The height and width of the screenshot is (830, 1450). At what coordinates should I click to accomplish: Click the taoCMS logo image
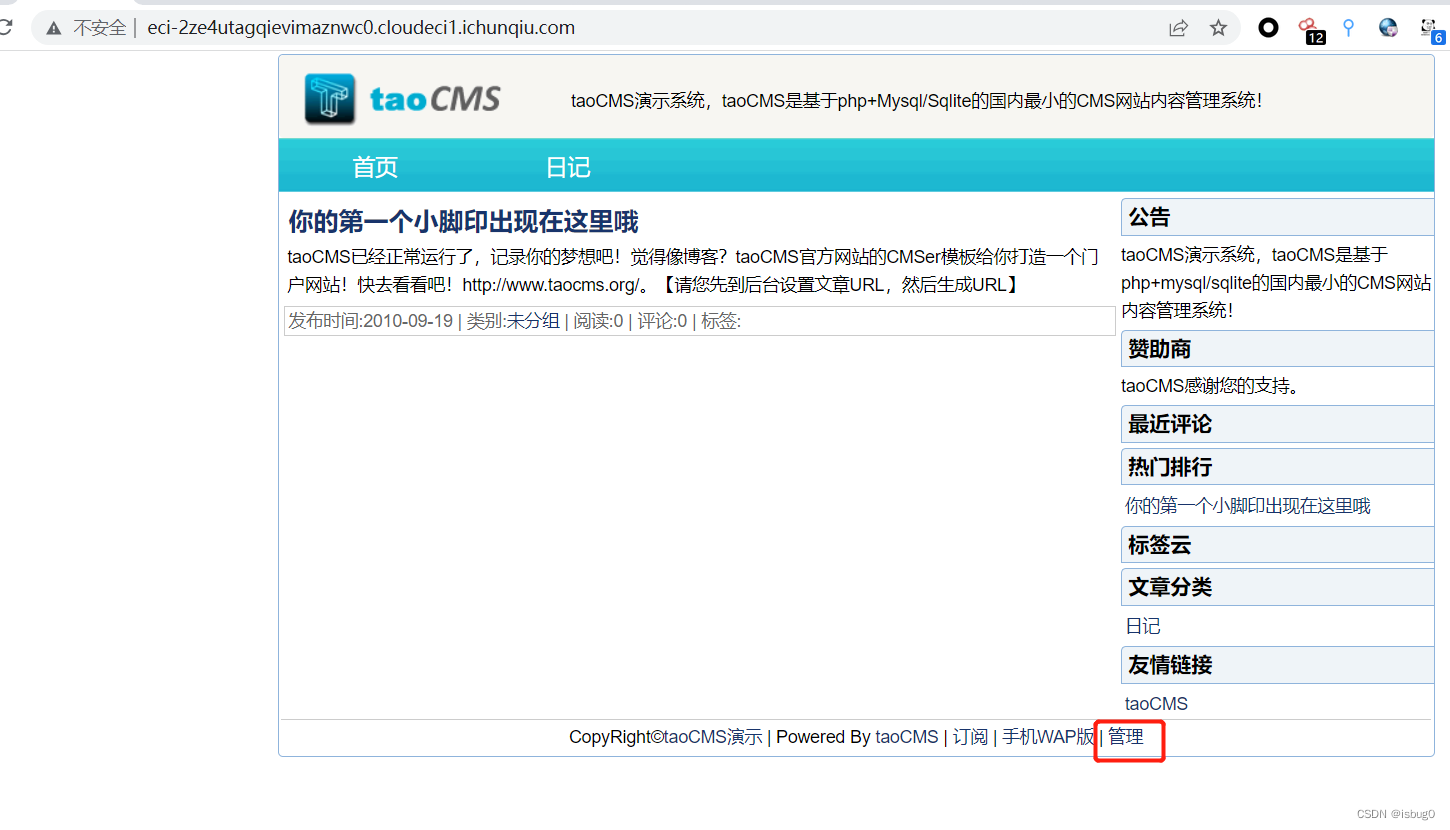[403, 99]
